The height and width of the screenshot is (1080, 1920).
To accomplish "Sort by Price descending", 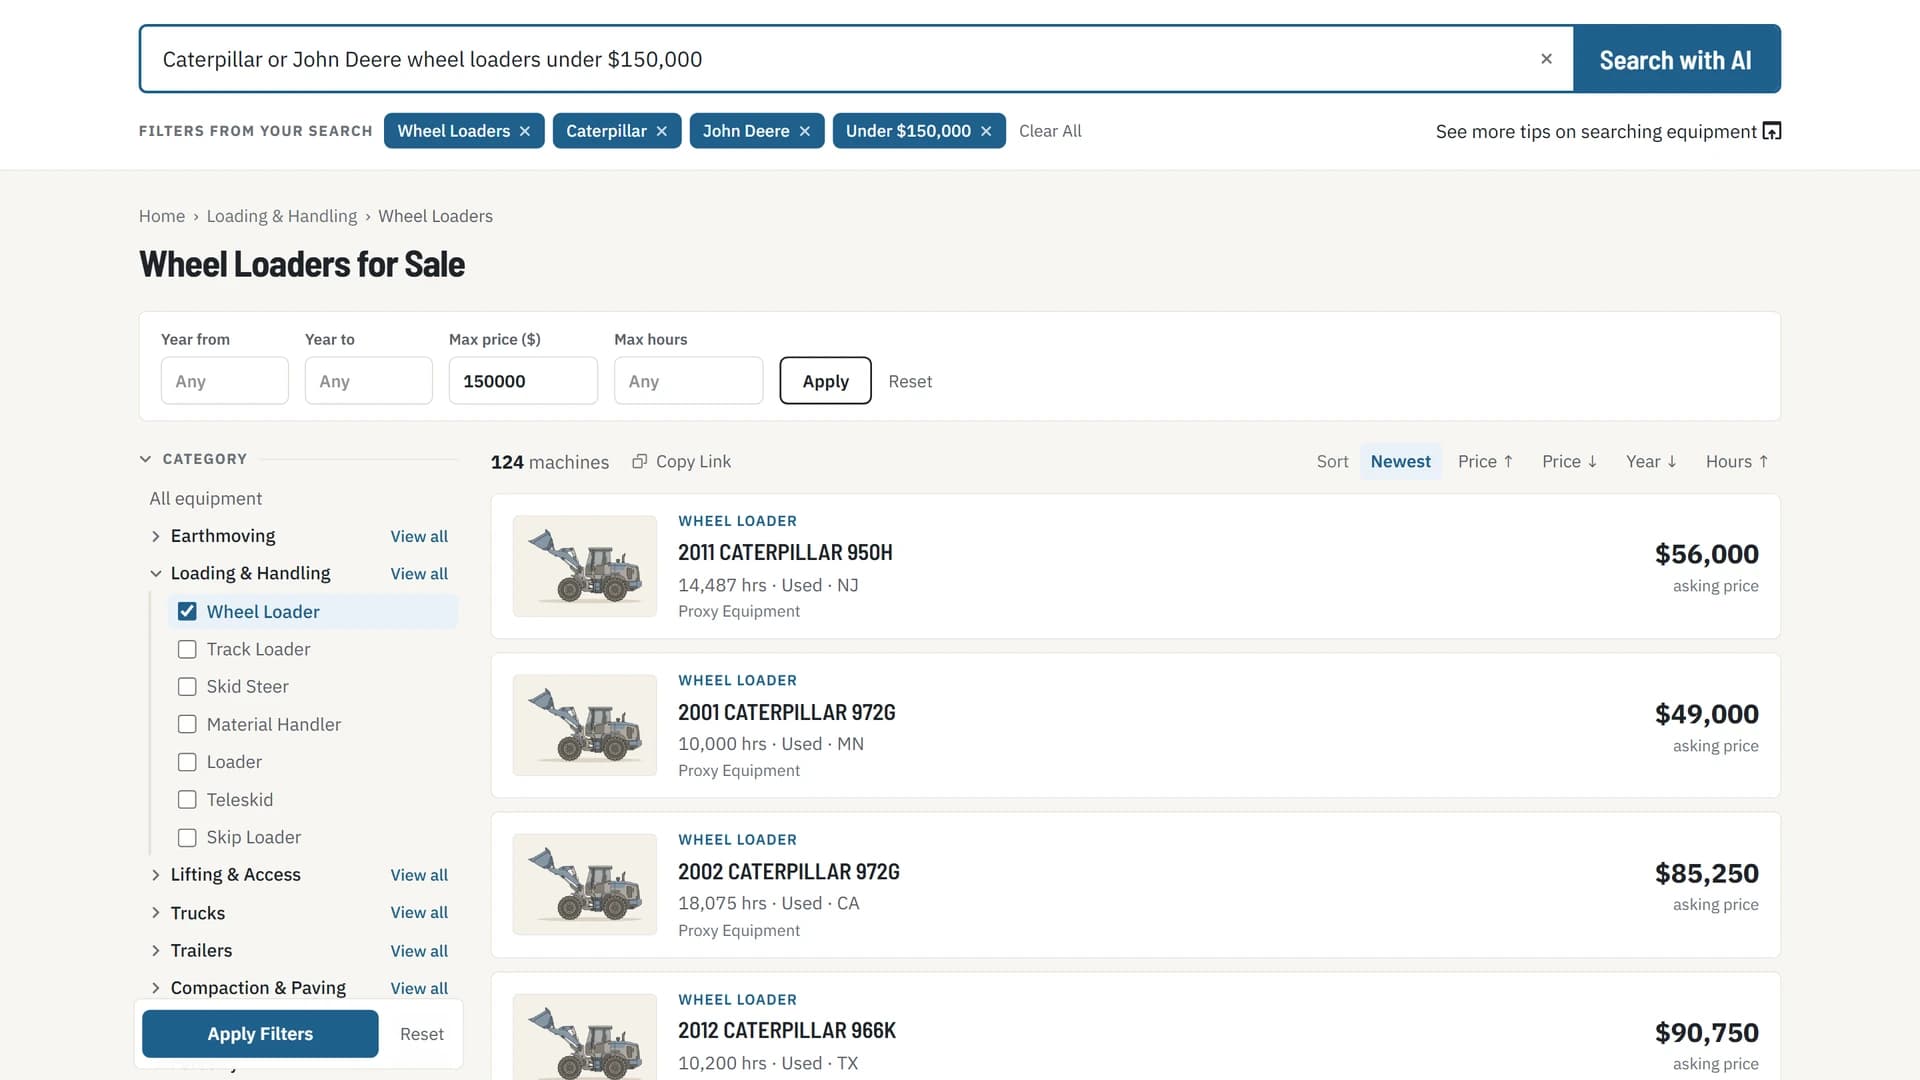I will tap(1569, 461).
